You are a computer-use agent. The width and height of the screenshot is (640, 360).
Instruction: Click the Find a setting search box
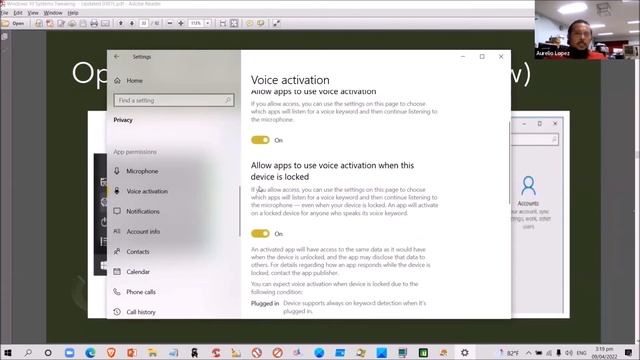pos(174,100)
